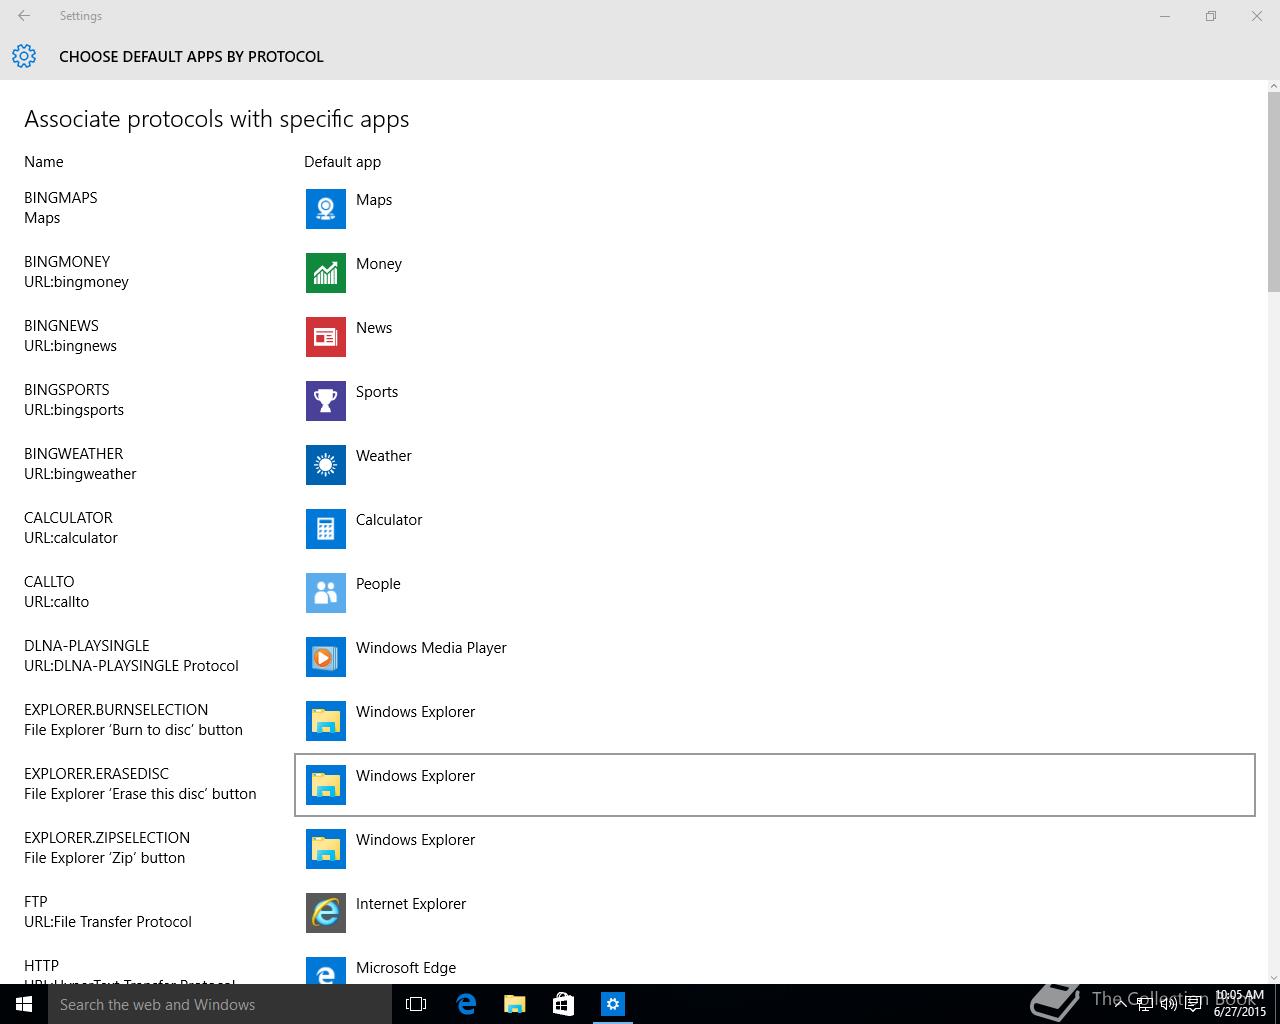Click the Settings app taskbar button
Screen dimensions: 1280x1024
click(x=613, y=1004)
